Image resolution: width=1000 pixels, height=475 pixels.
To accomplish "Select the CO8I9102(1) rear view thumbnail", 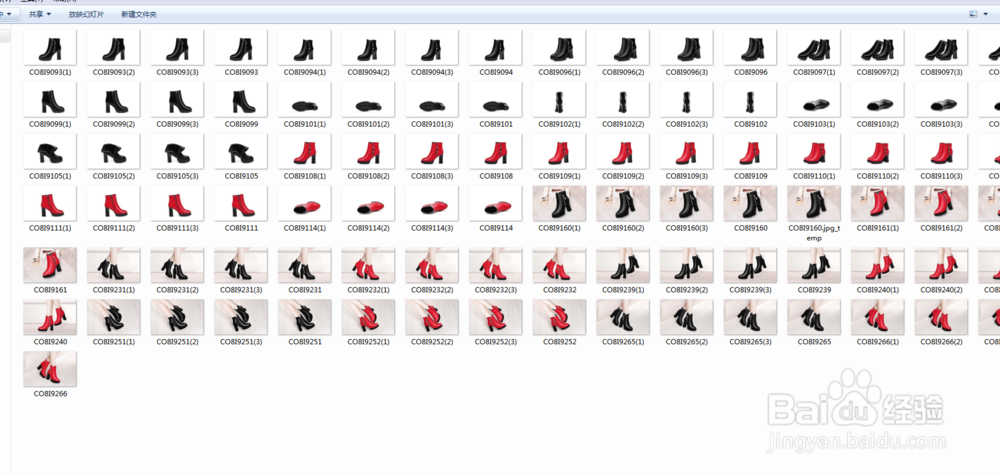I will pos(559,100).
